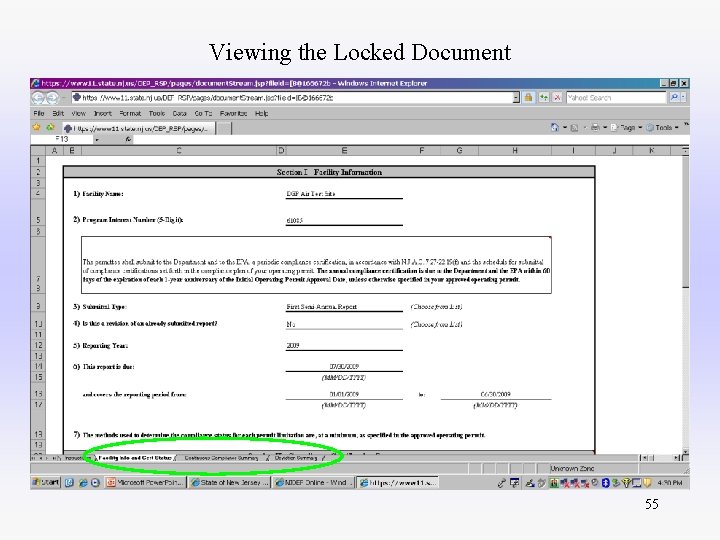Click the empty new tab button
This screenshot has width=720, height=540.
[223, 128]
